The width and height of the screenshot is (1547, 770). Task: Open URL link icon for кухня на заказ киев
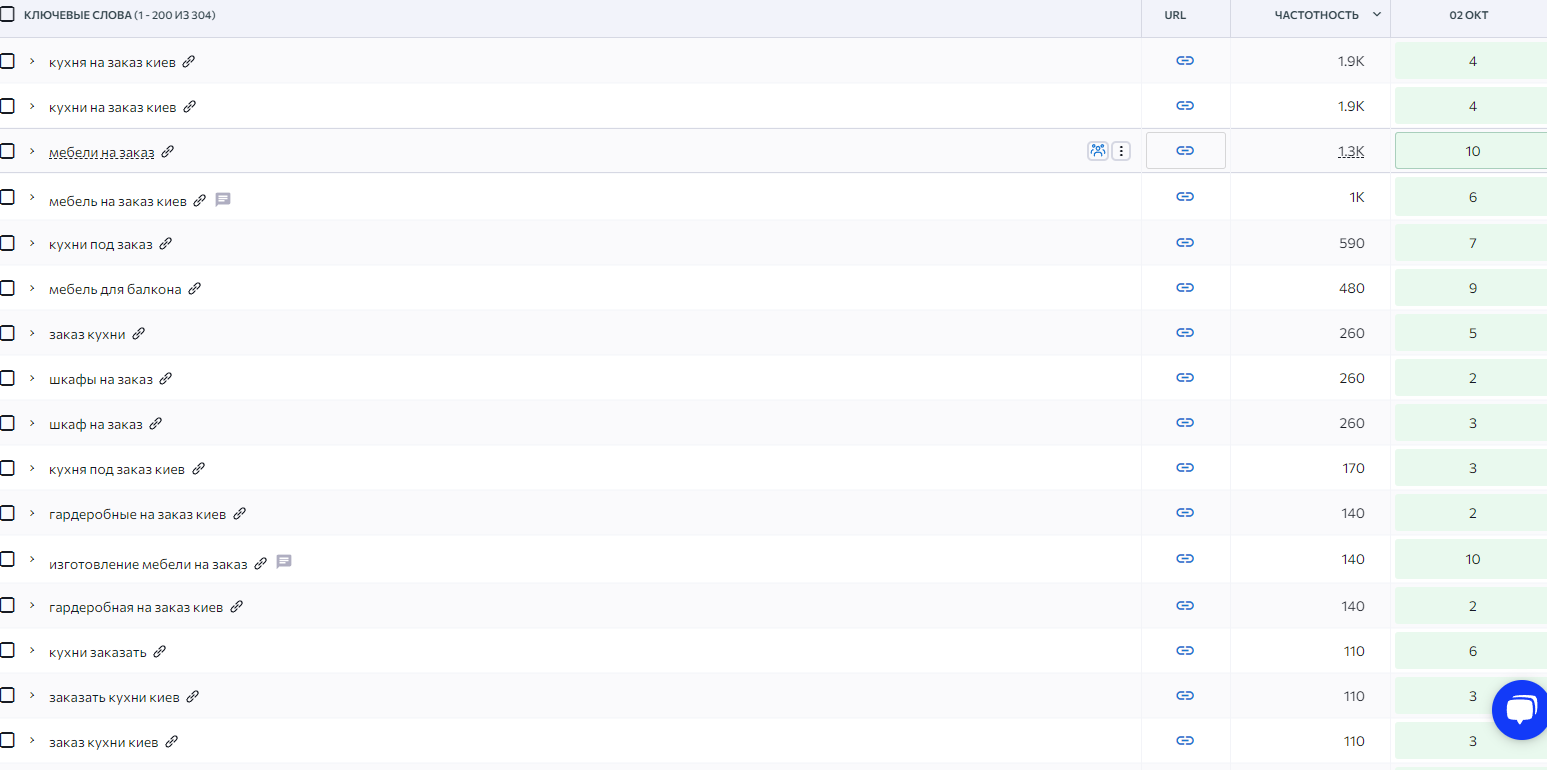point(1185,61)
